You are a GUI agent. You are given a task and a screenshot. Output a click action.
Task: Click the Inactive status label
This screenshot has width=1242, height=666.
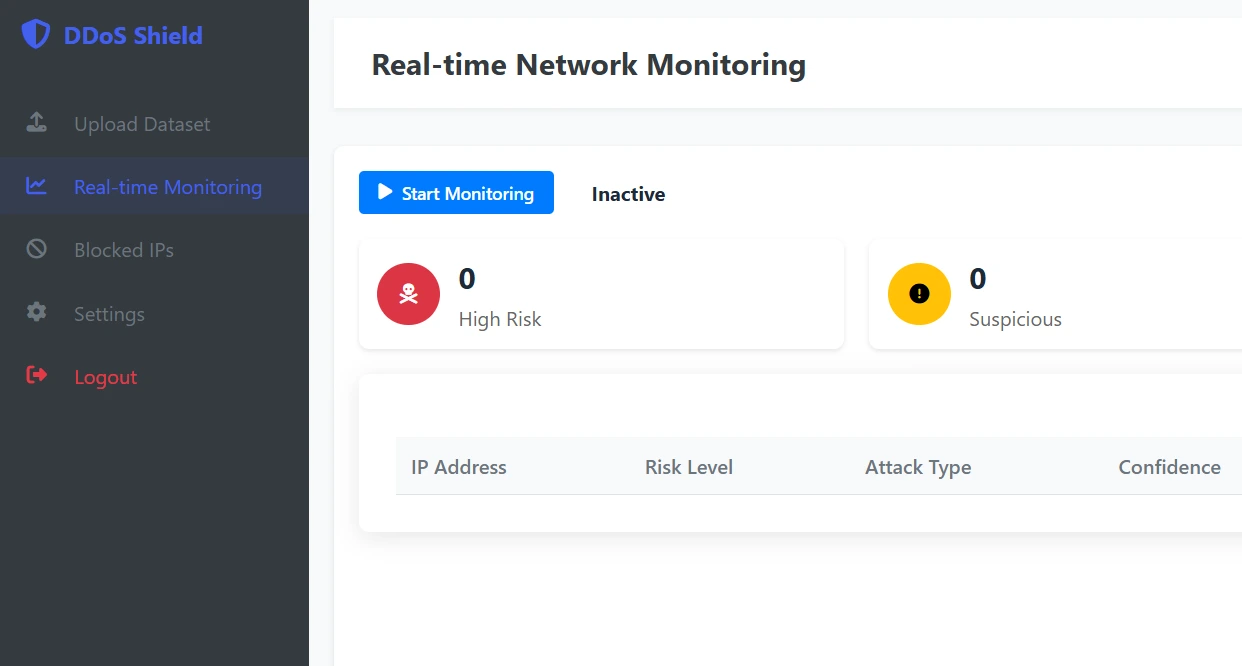click(628, 194)
